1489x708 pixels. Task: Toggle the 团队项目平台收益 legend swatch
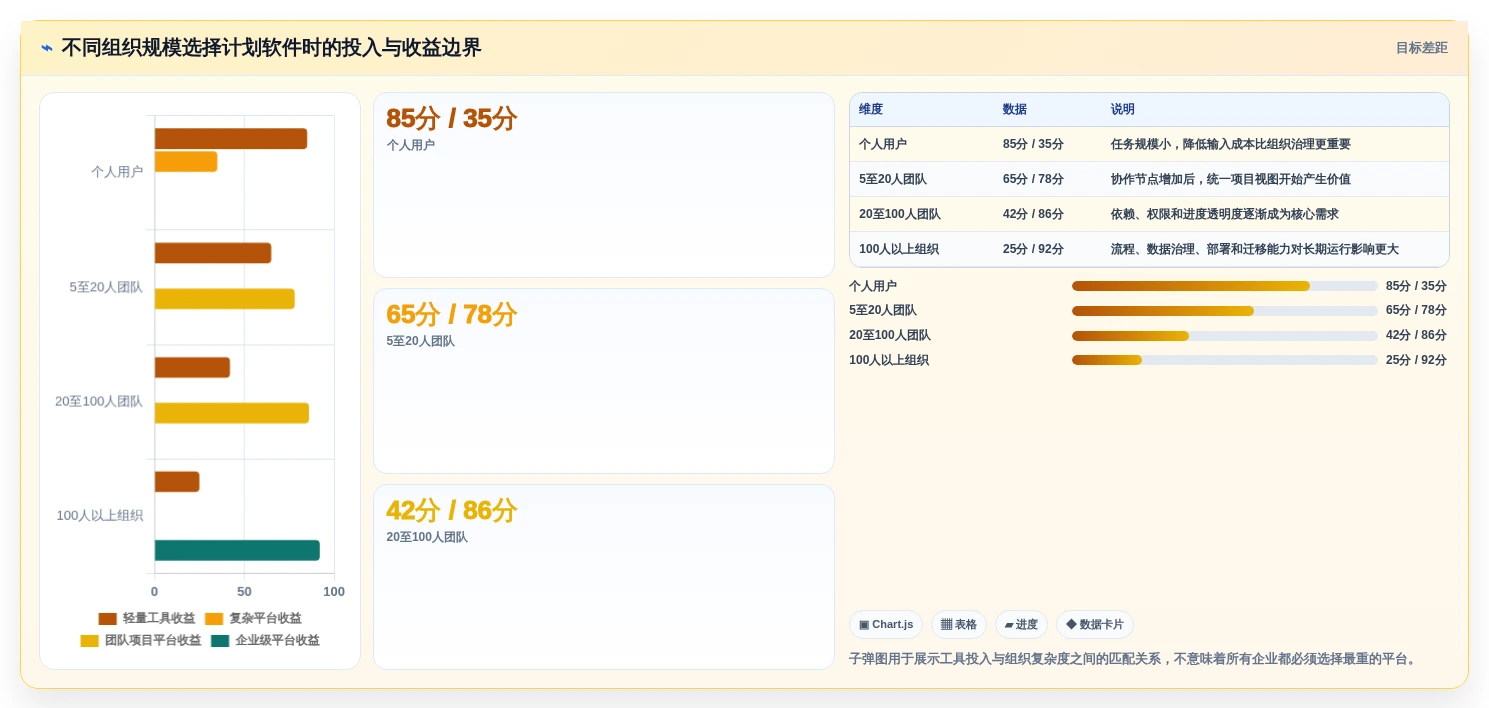click(x=89, y=641)
